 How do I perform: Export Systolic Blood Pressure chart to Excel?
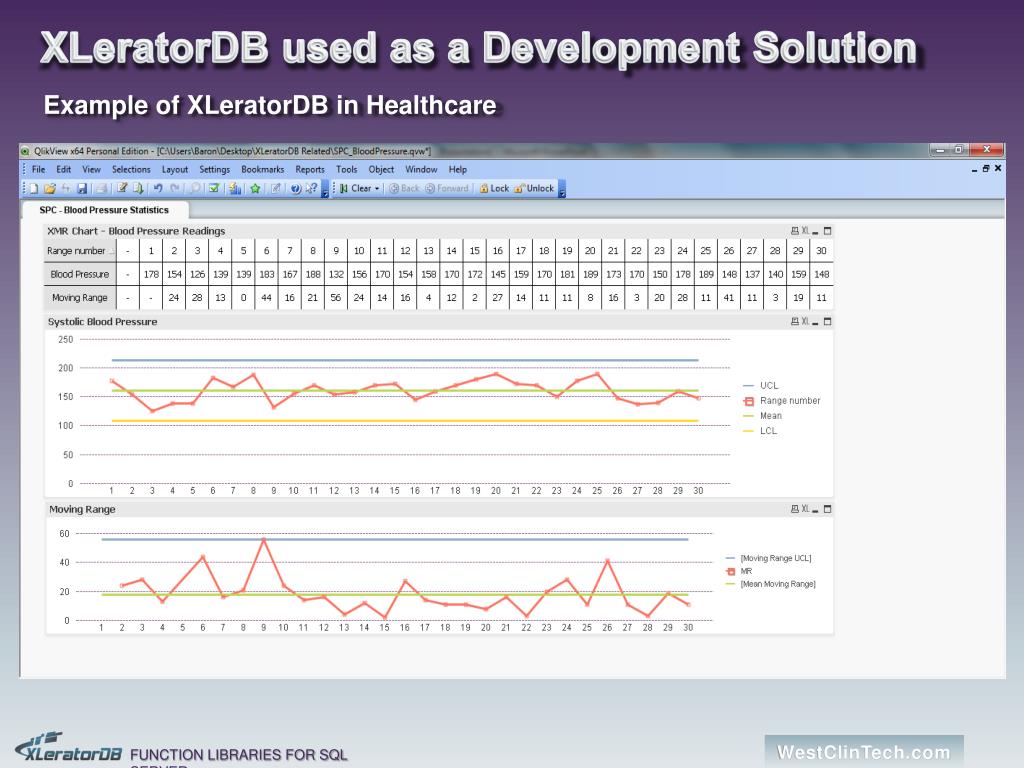pyautogui.click(x=805, y=321)
